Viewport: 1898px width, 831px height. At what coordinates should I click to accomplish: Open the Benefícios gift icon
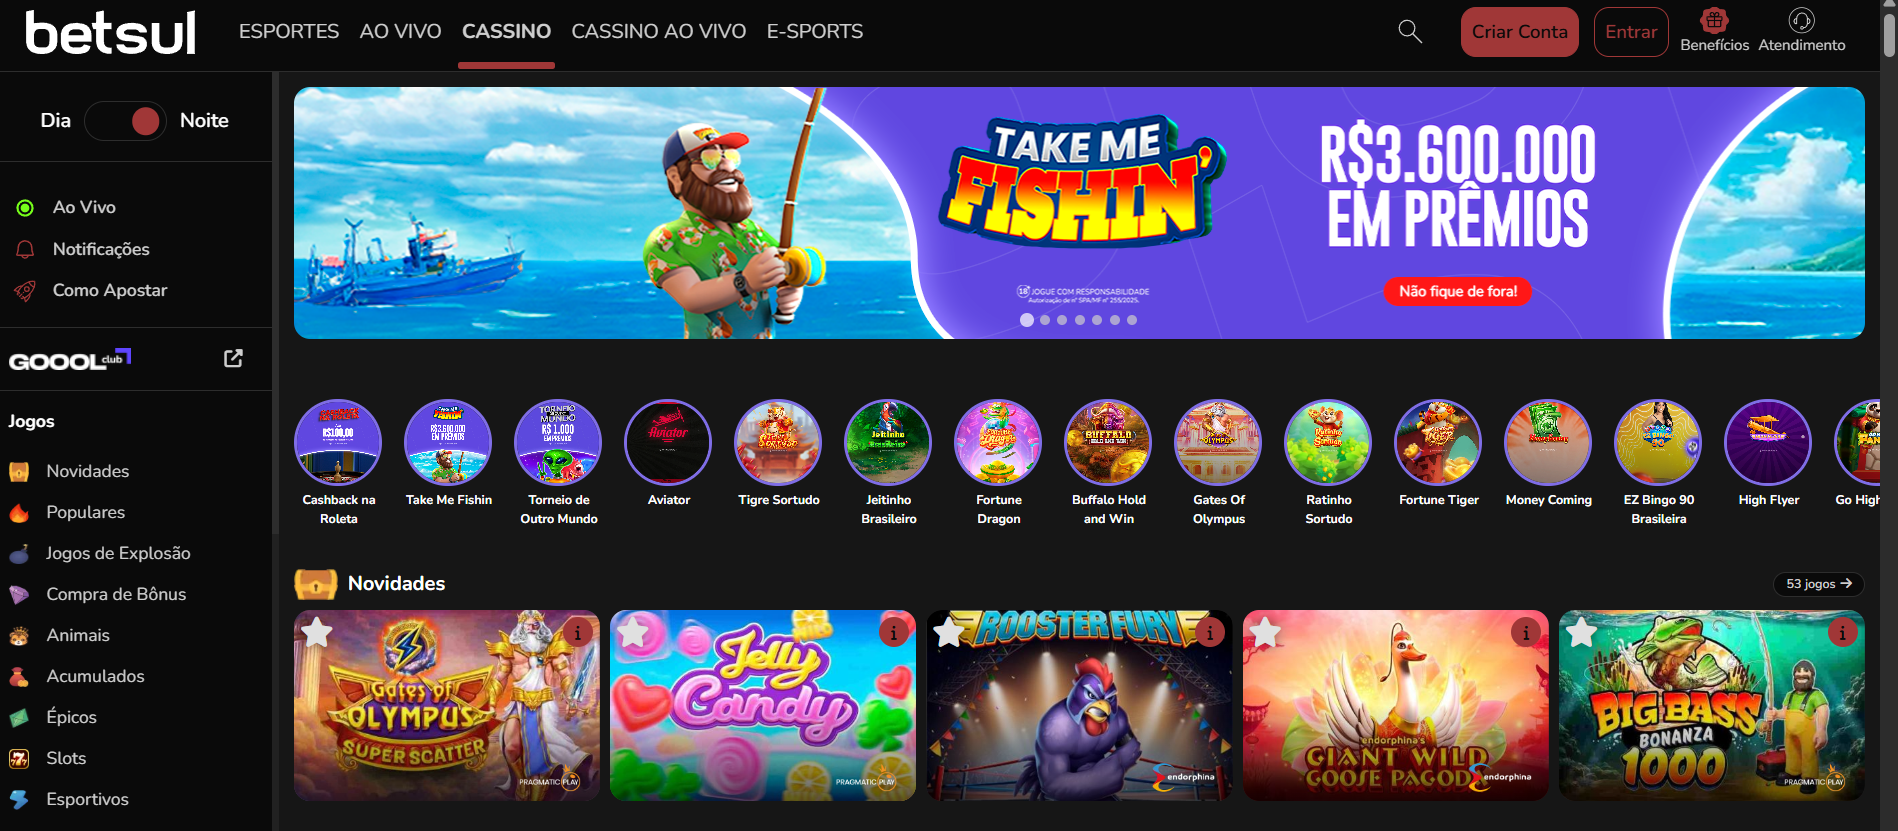tap(1714, 20)
